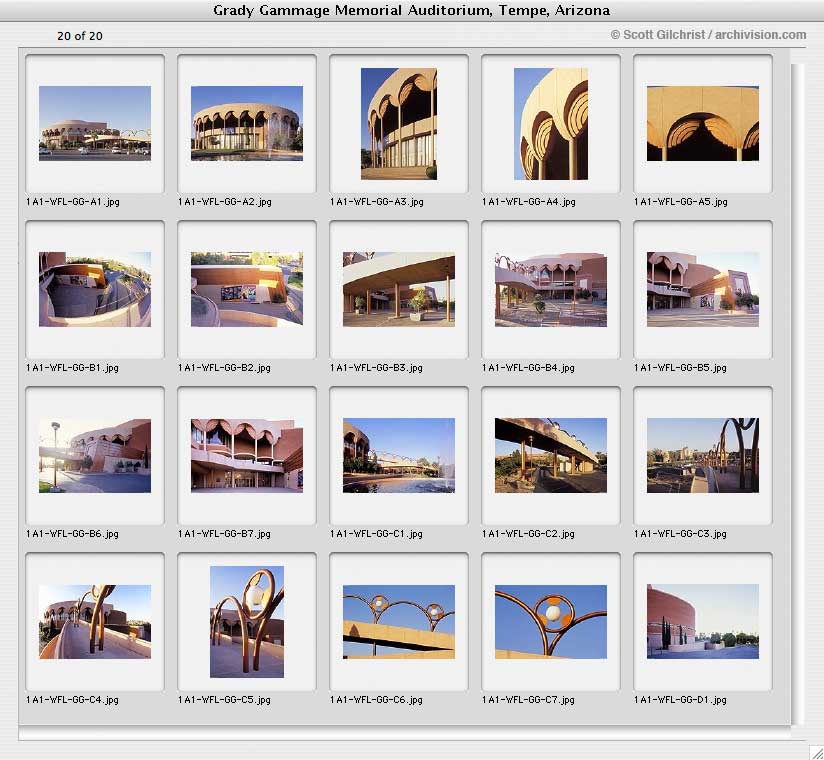Click the file name 1A1-WFL-GG-A4.jpg

click(529, 202)
